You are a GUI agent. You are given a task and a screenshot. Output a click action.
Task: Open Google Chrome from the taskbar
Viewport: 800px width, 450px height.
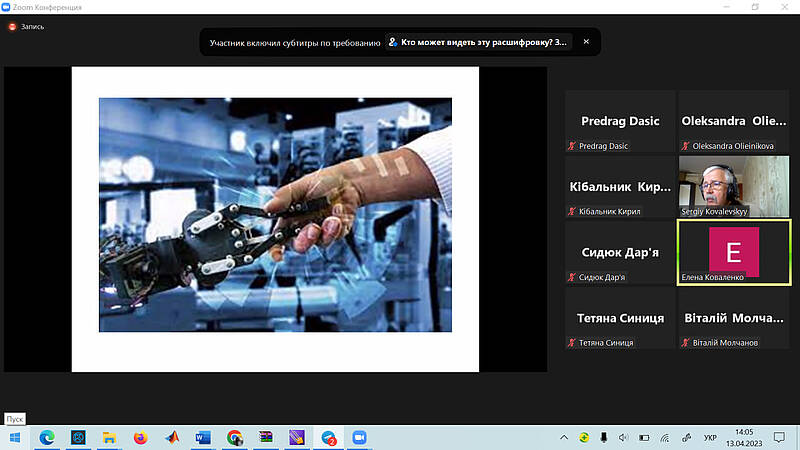point(234,437)
